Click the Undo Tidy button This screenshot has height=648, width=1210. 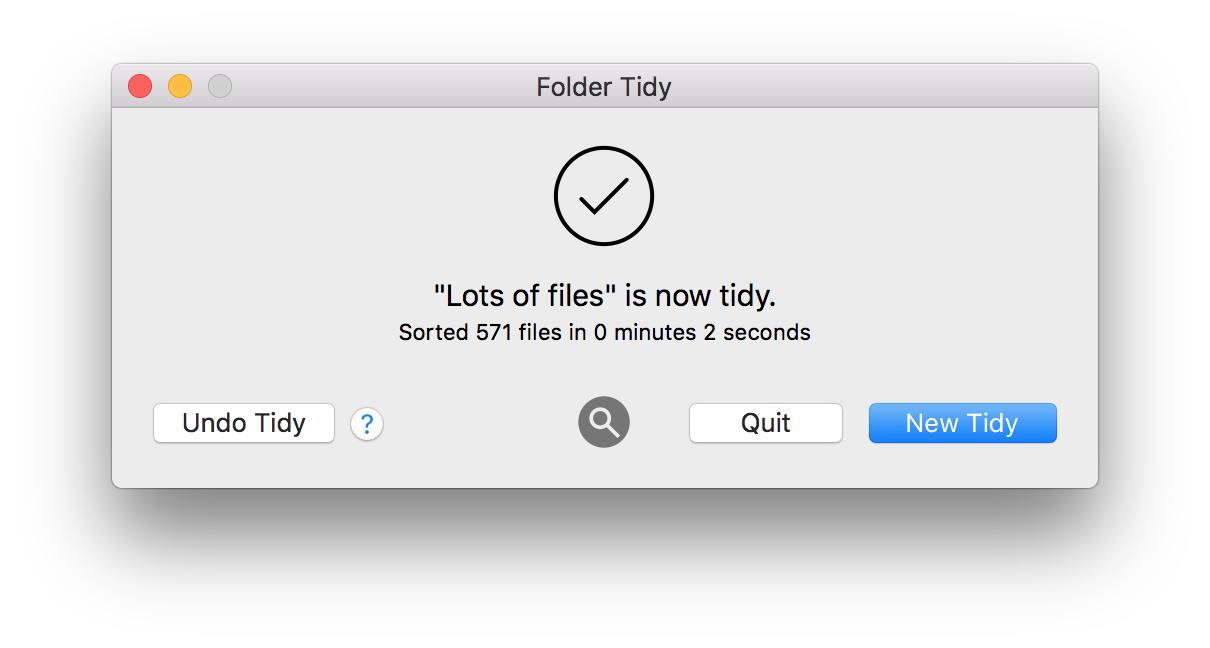coord(244,423)
